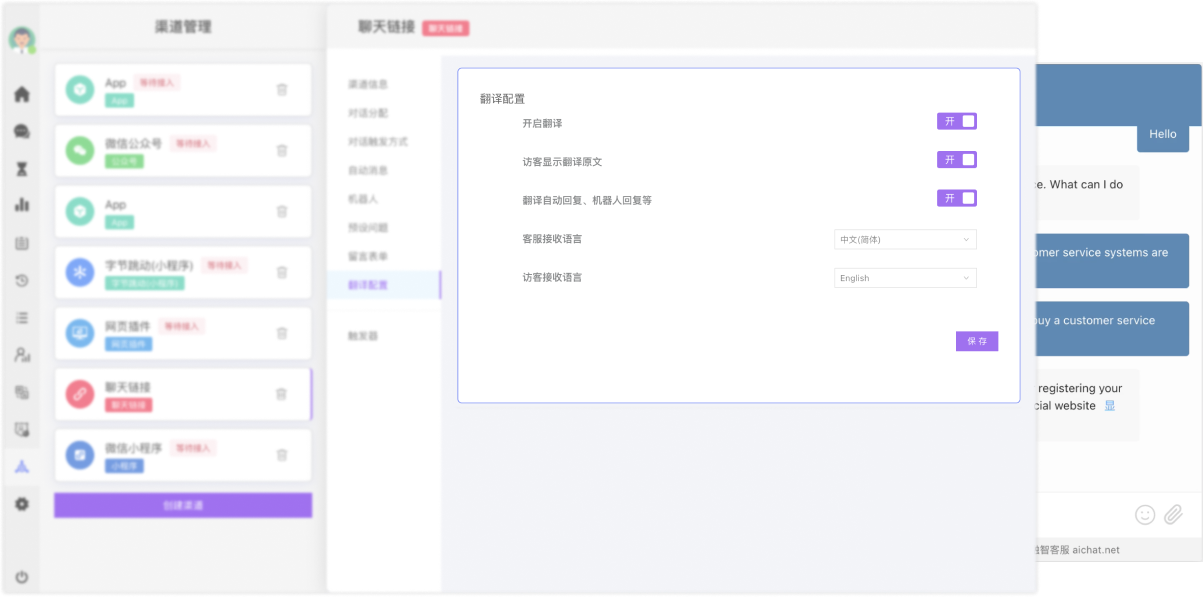The image size is (1204, 597).
Task: Open the 触发器 menu item
Action: tap(363, 336)
